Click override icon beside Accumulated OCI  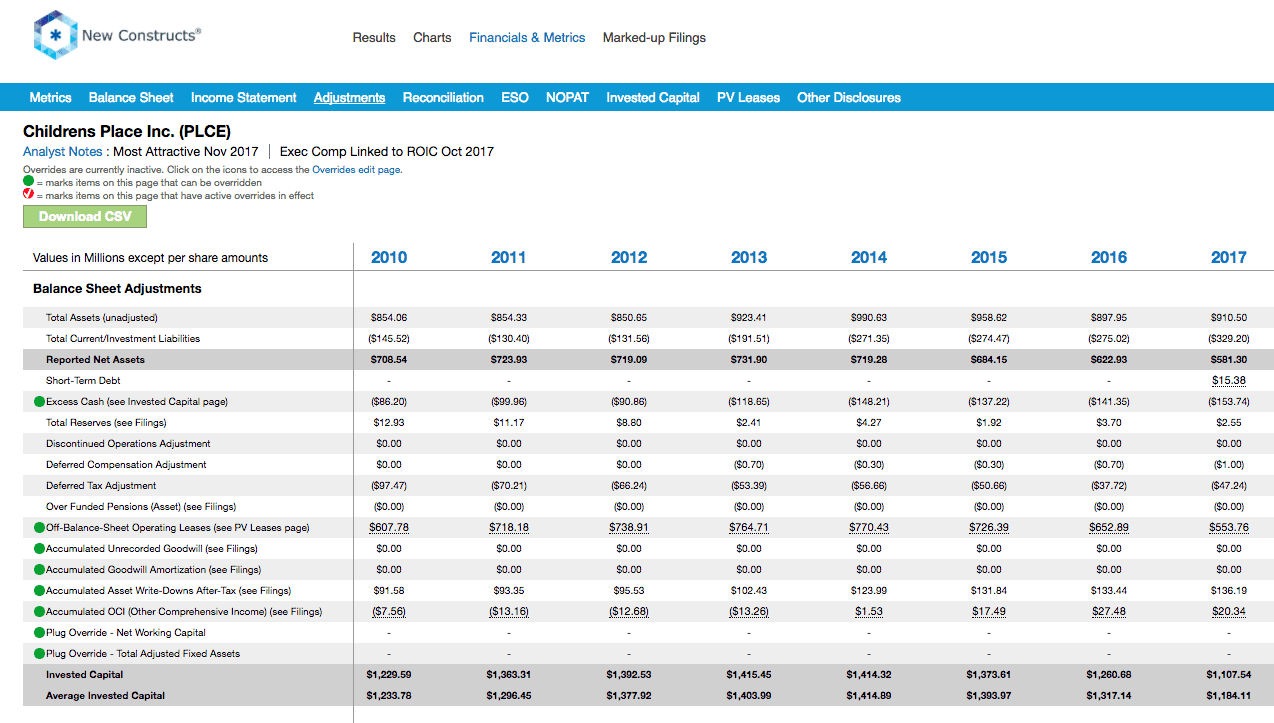click(x=39, y=612)
